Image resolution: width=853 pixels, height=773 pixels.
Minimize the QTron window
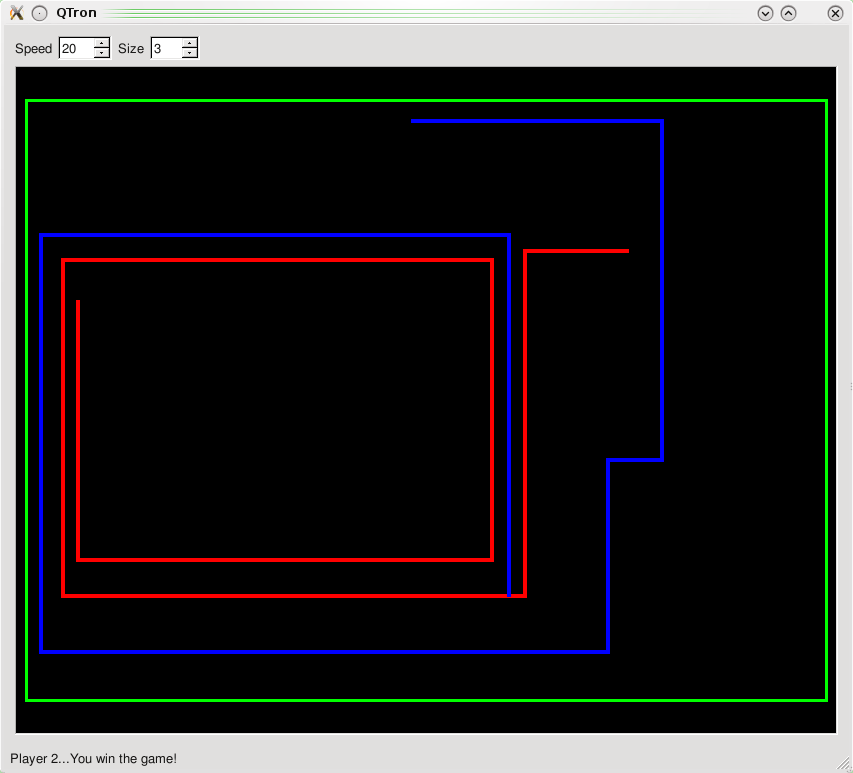click(x=765, y=13)
